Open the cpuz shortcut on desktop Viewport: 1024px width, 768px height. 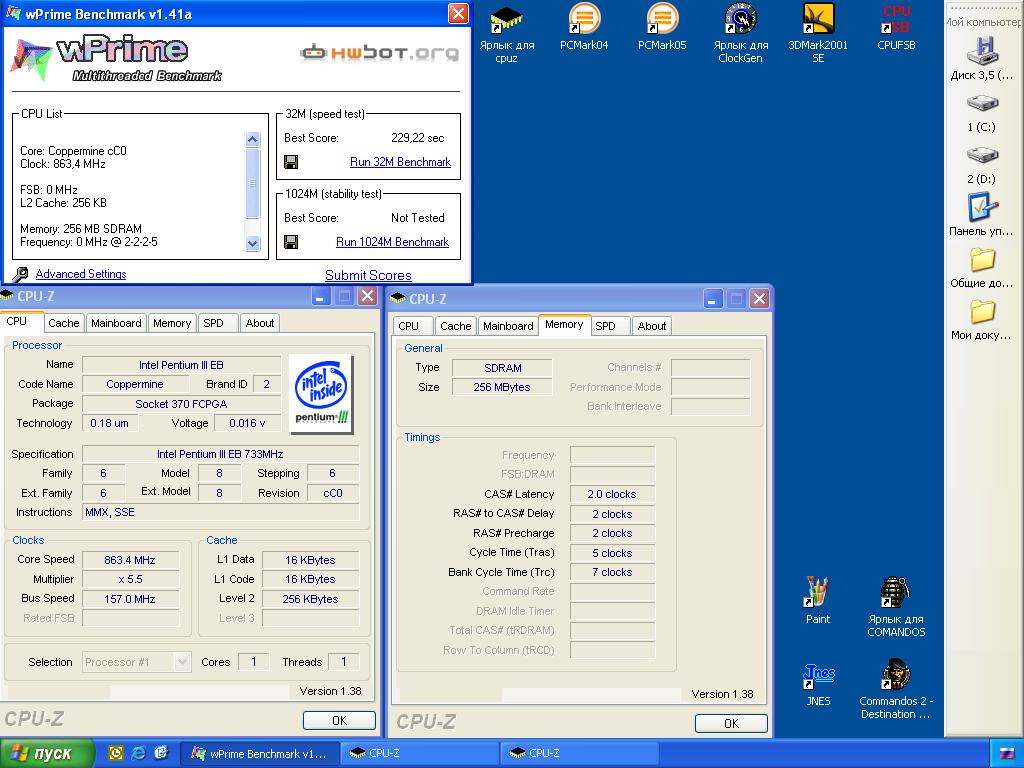click(507, 34)
